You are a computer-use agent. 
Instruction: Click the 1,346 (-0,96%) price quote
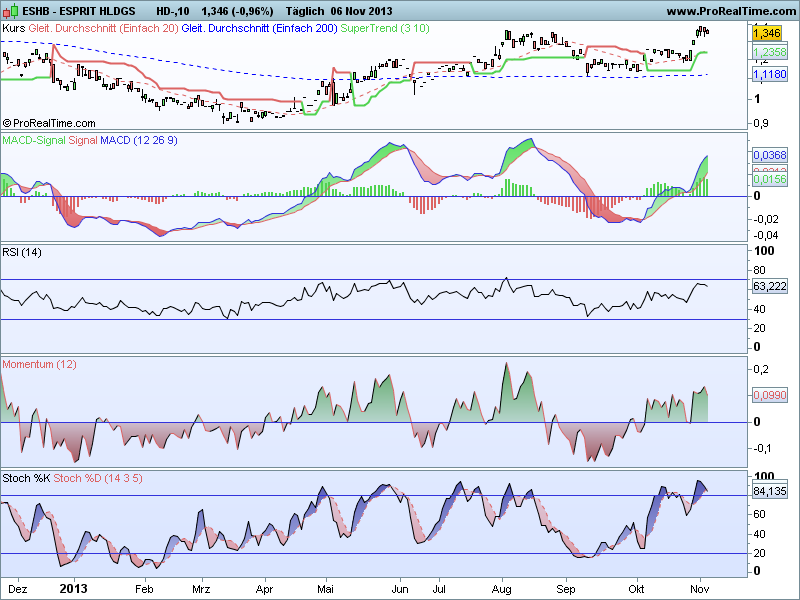tap(237, 11)
